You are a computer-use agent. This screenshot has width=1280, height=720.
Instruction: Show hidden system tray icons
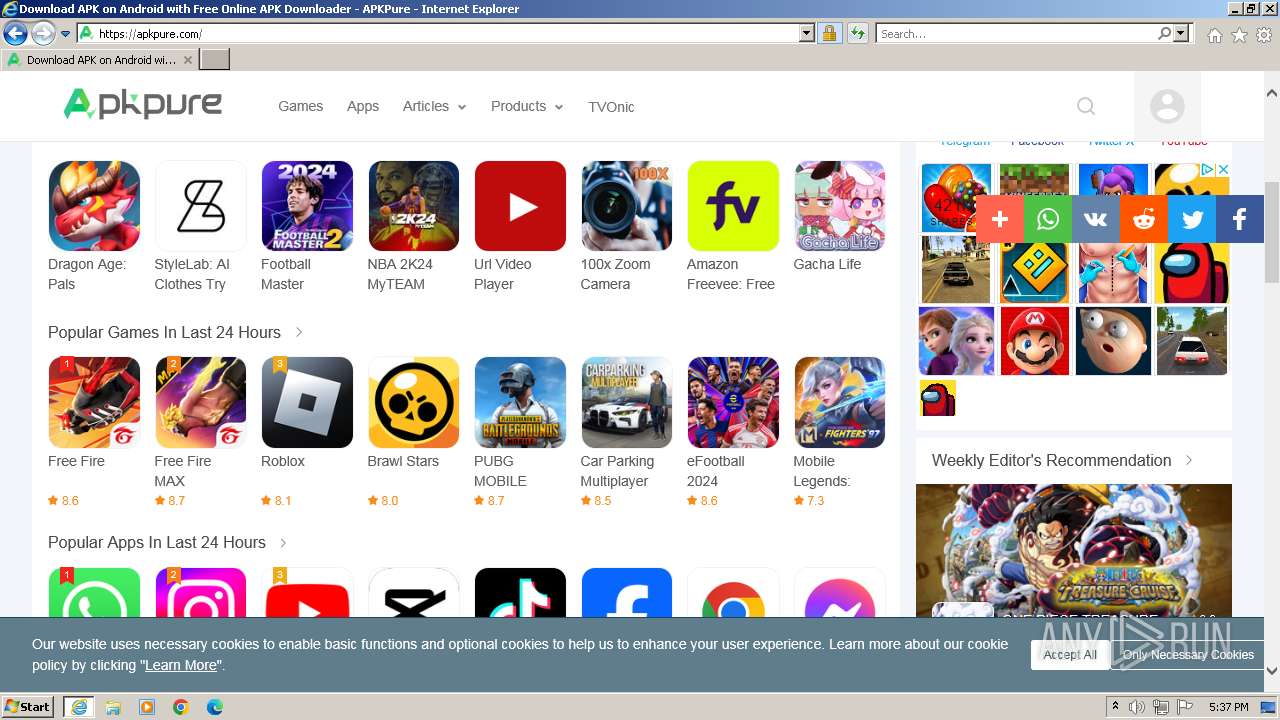coord(1115,707)
